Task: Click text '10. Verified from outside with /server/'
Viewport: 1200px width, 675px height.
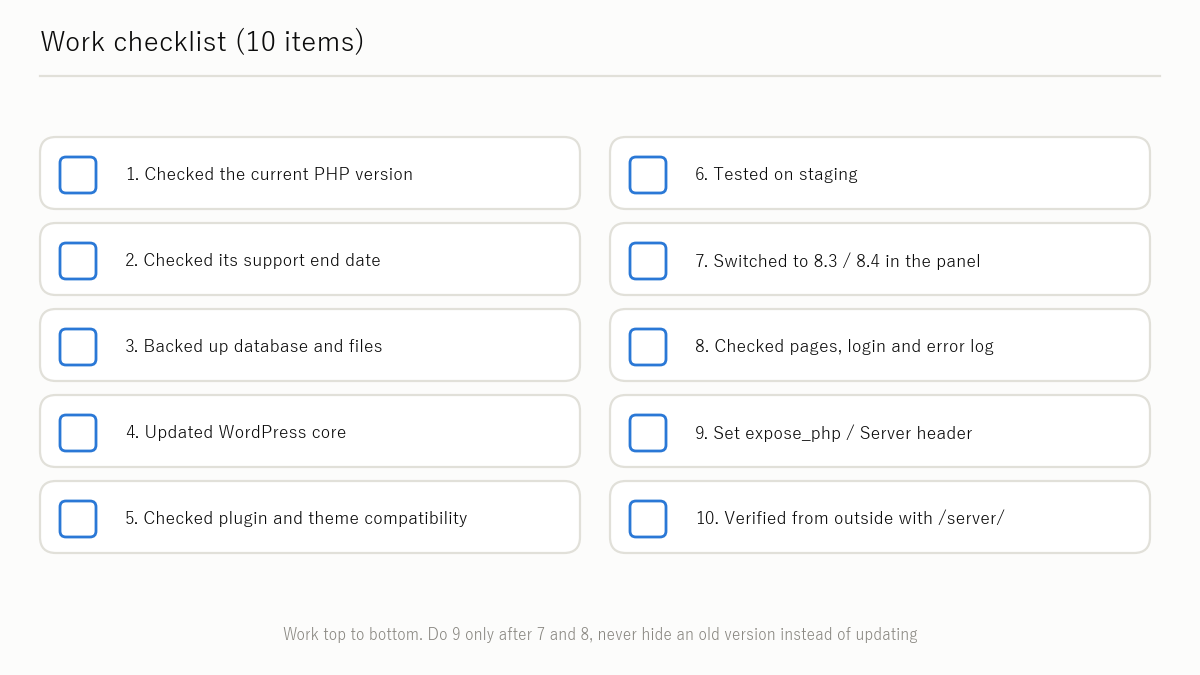Action: click(850, 518)
